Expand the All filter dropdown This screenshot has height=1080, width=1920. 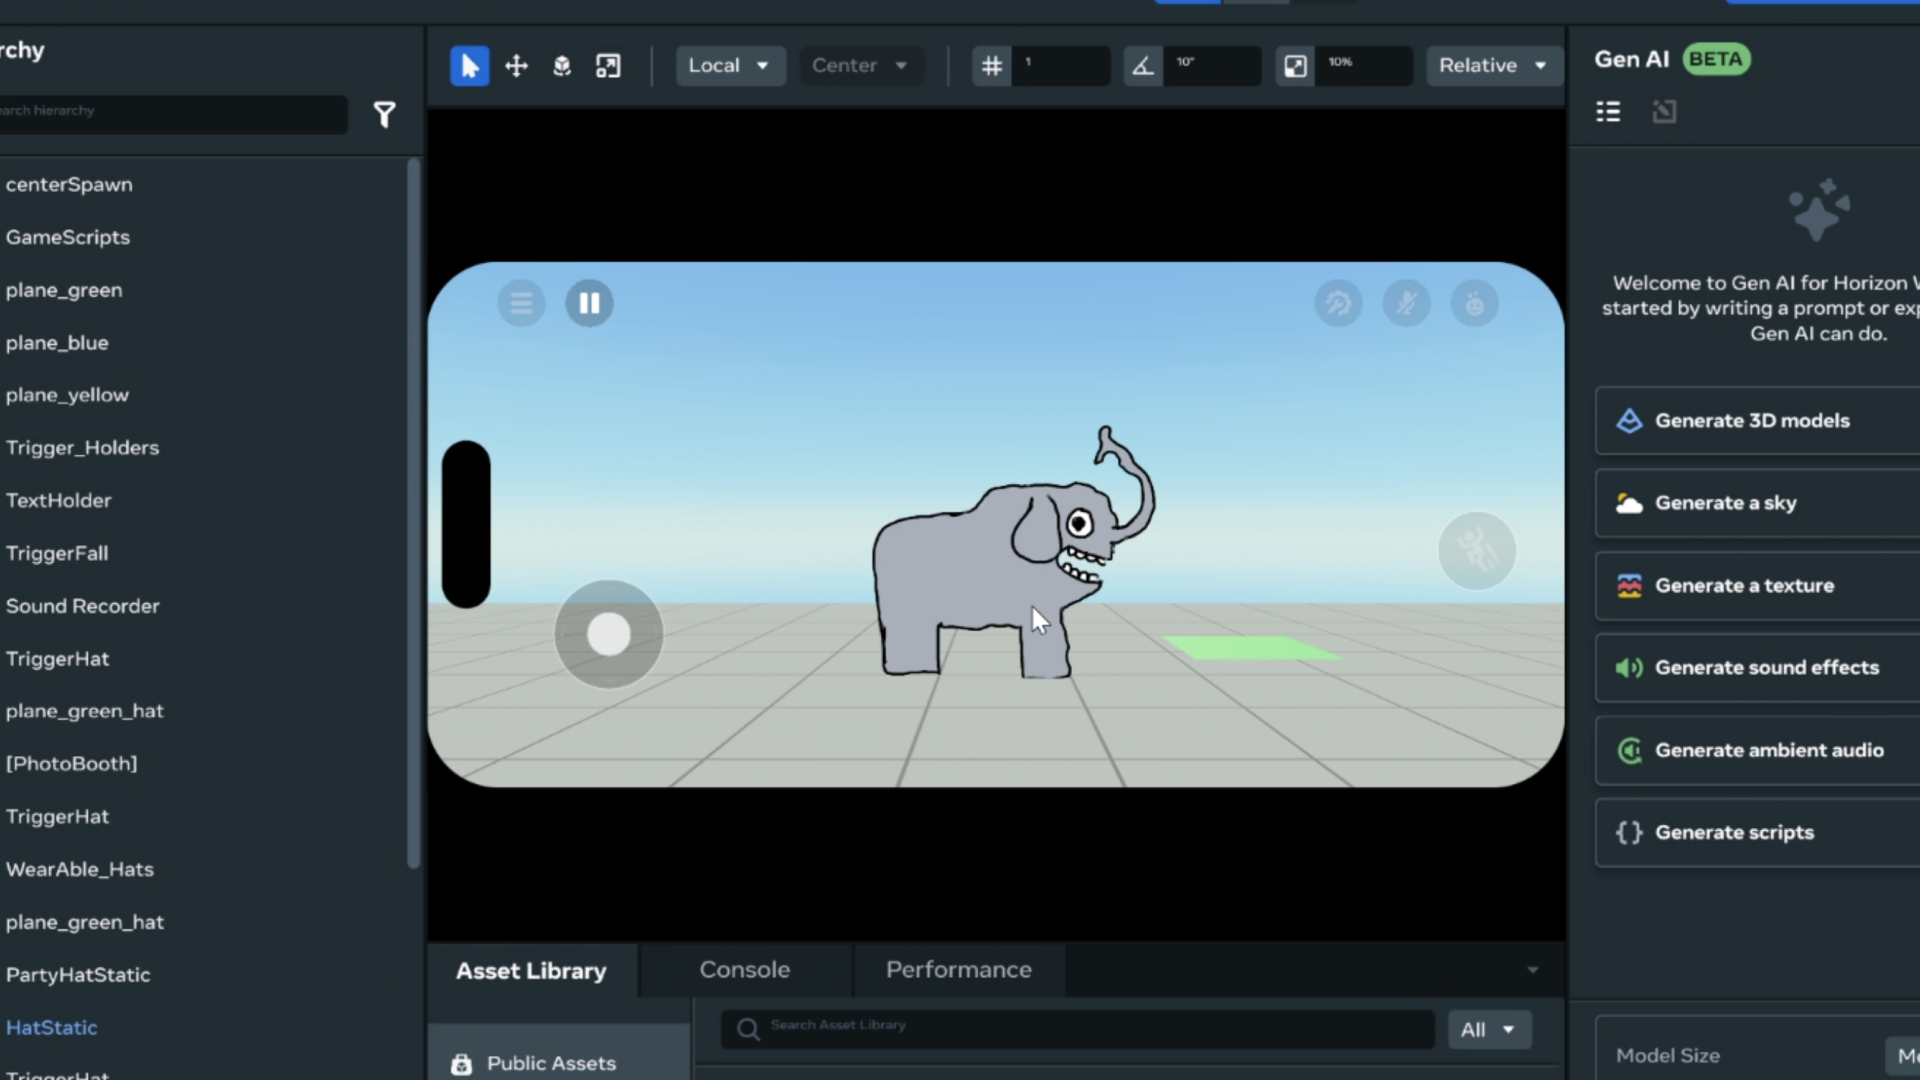click(x=1488, y=1030)
